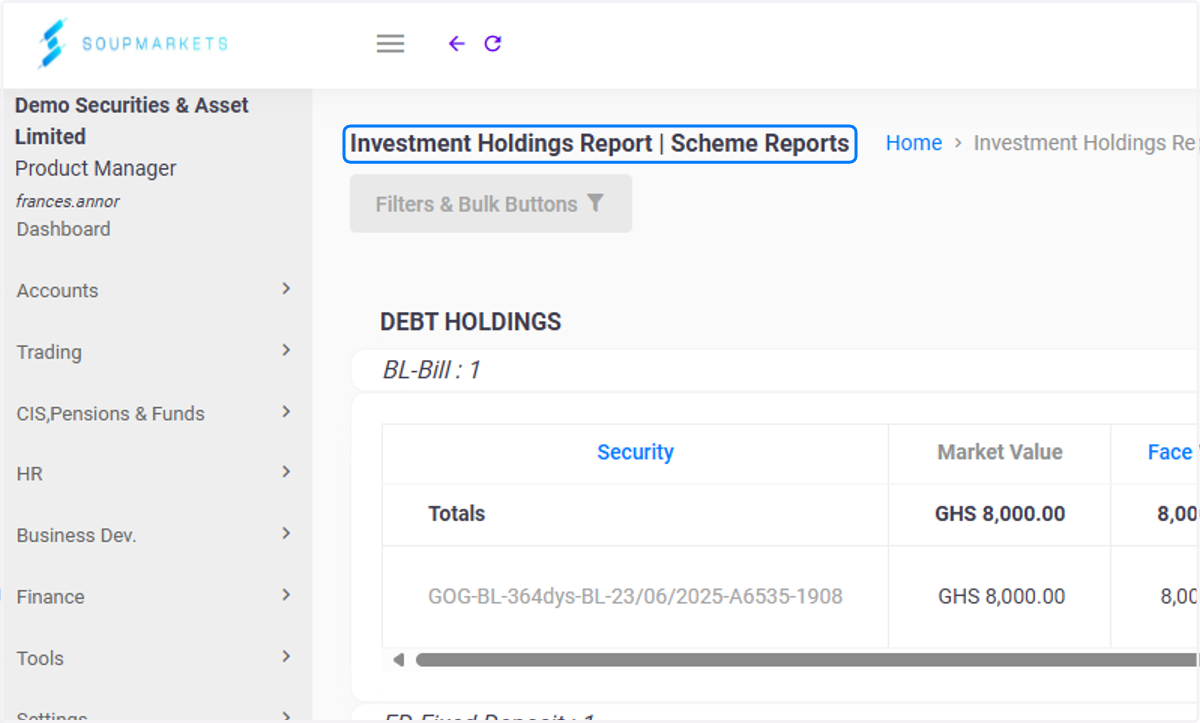Click the funnel filter icon
This screenshot has width=1200, height=723.
point(595,203)
